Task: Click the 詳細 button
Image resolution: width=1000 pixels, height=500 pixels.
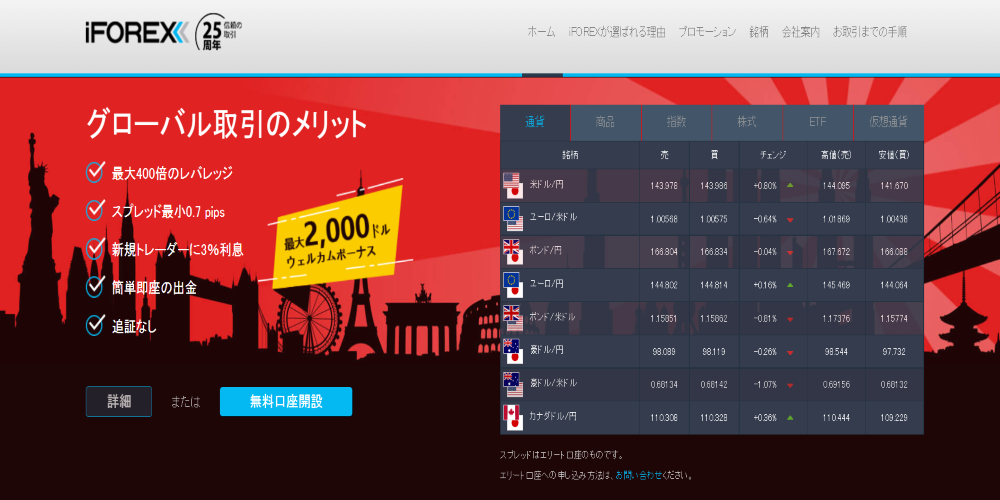Action: click(119, 401)
